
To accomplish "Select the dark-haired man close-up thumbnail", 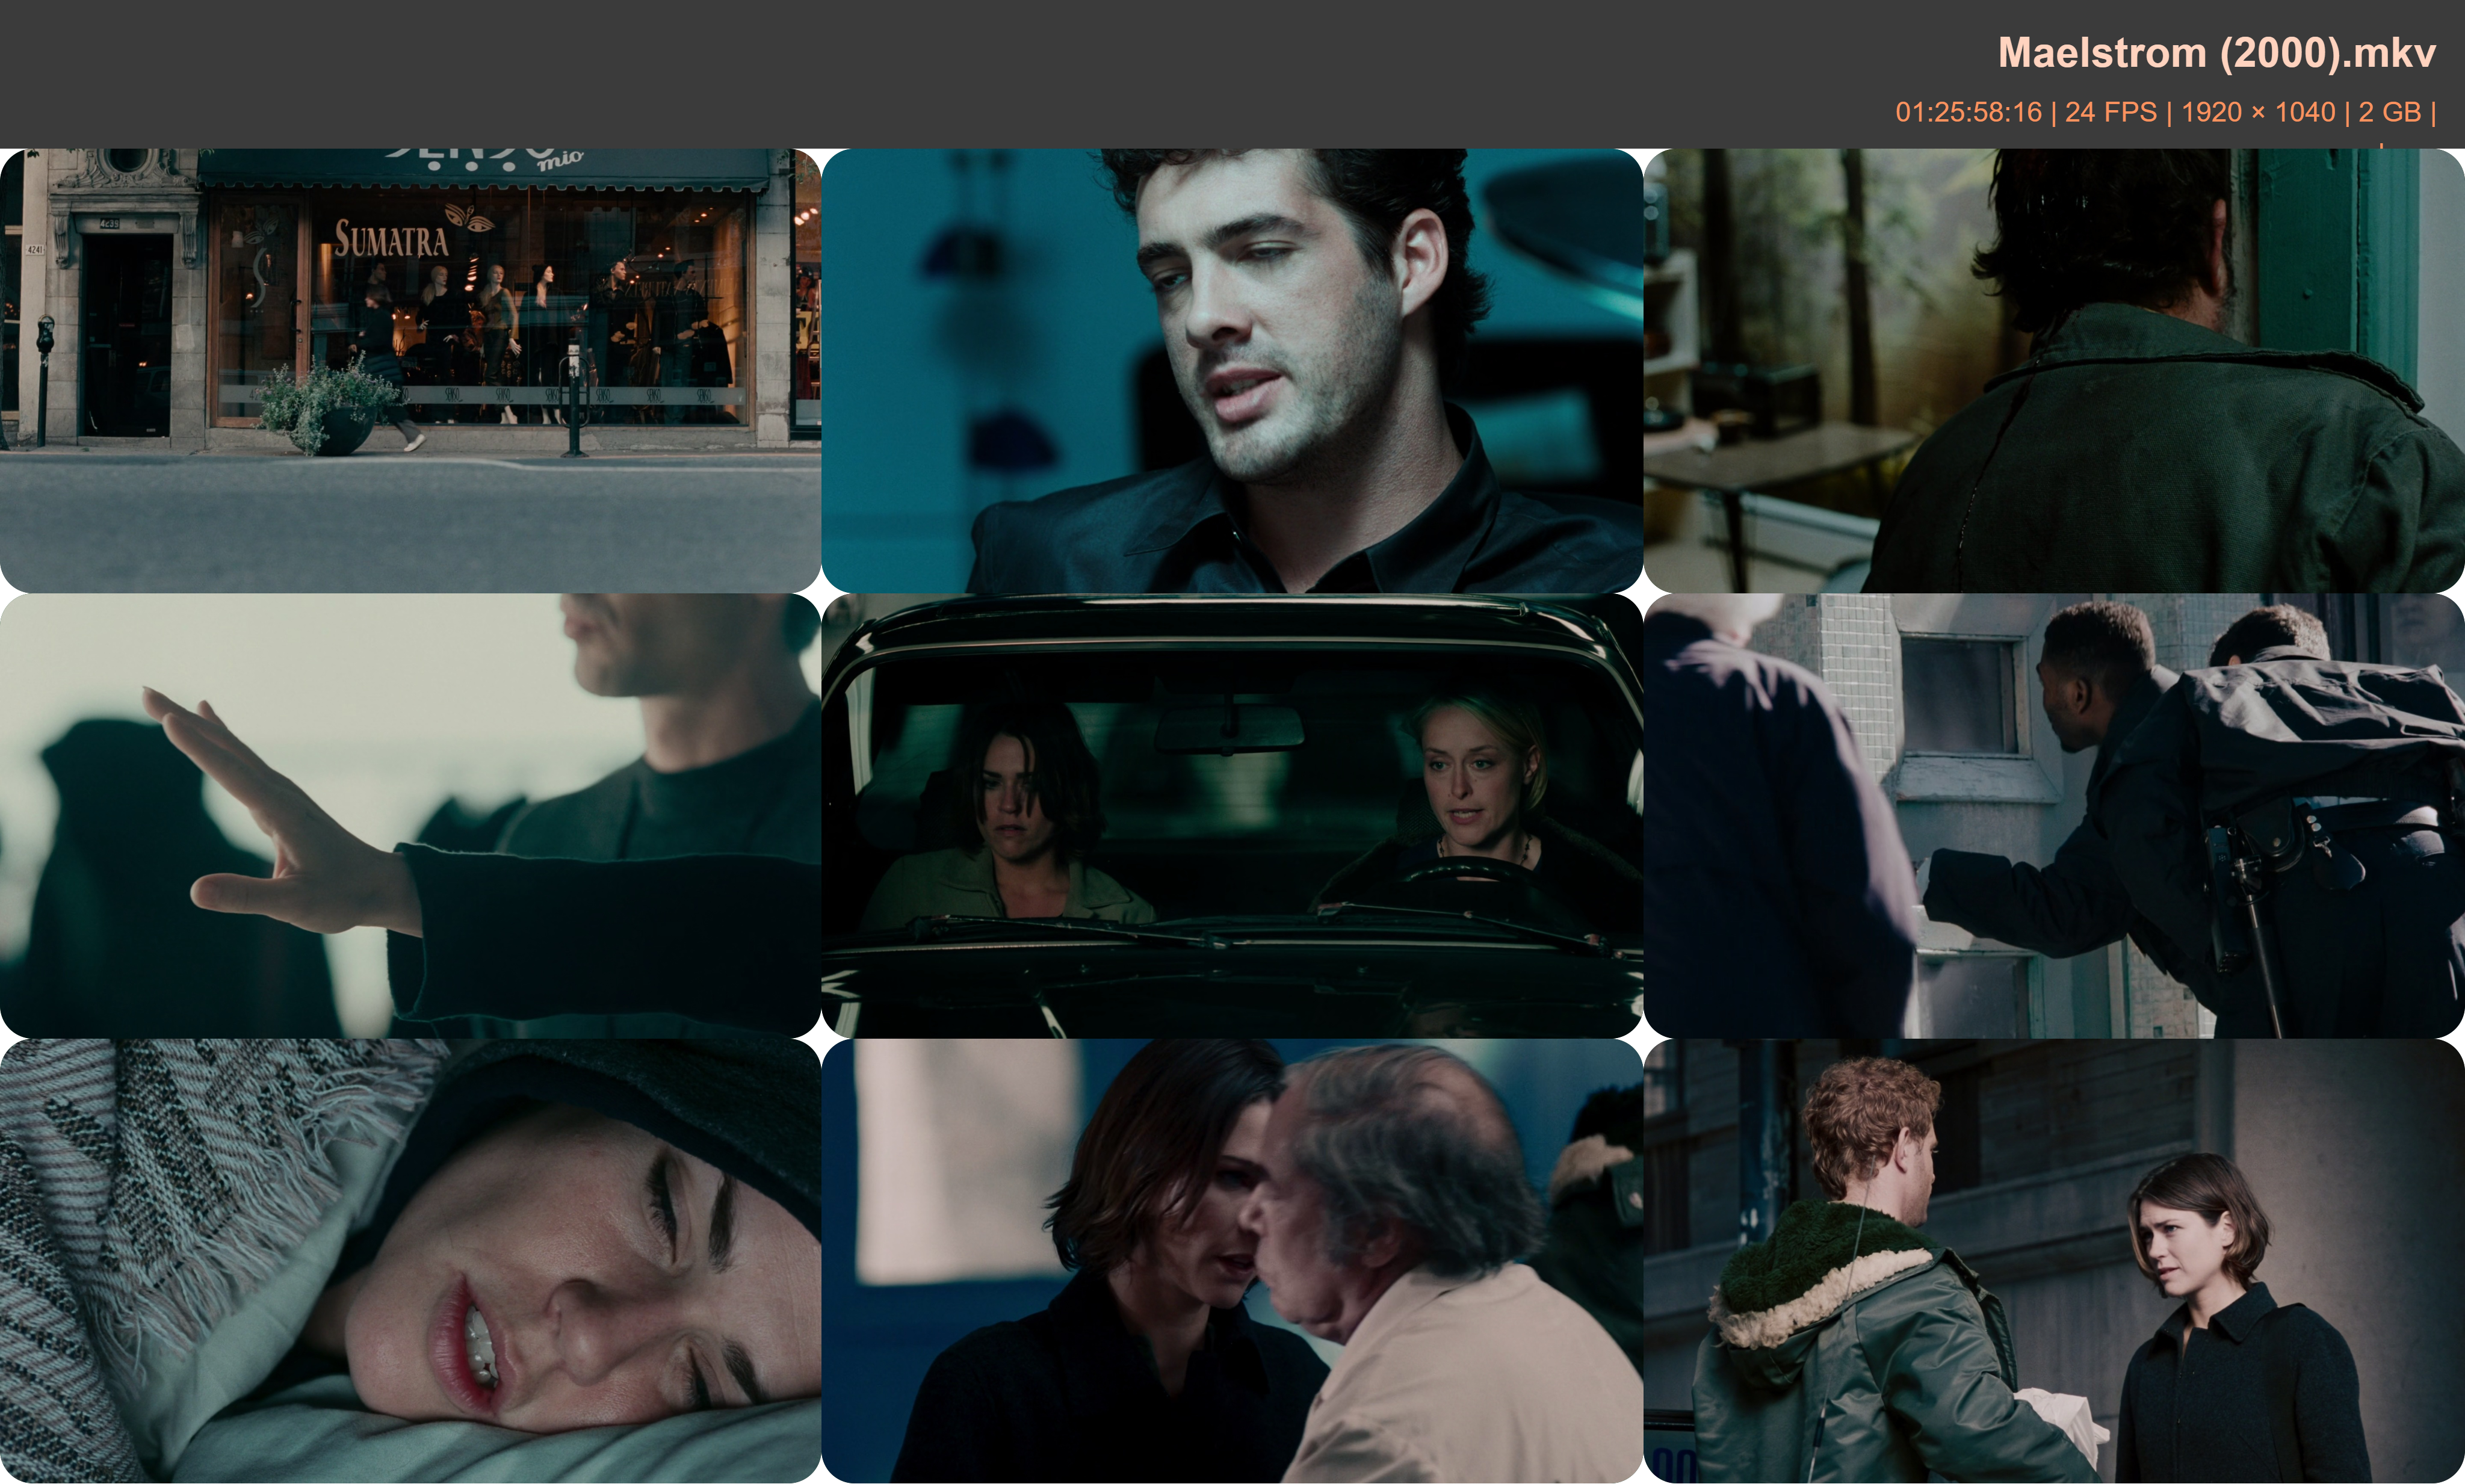I will tap(1232, 370).
